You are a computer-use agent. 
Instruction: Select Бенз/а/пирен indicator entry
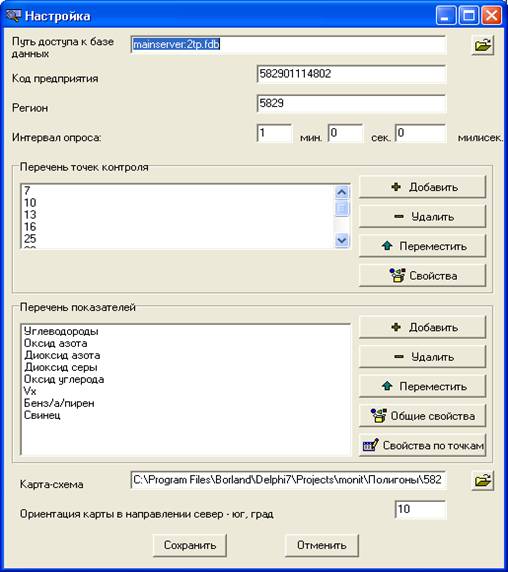click(59, 403)
